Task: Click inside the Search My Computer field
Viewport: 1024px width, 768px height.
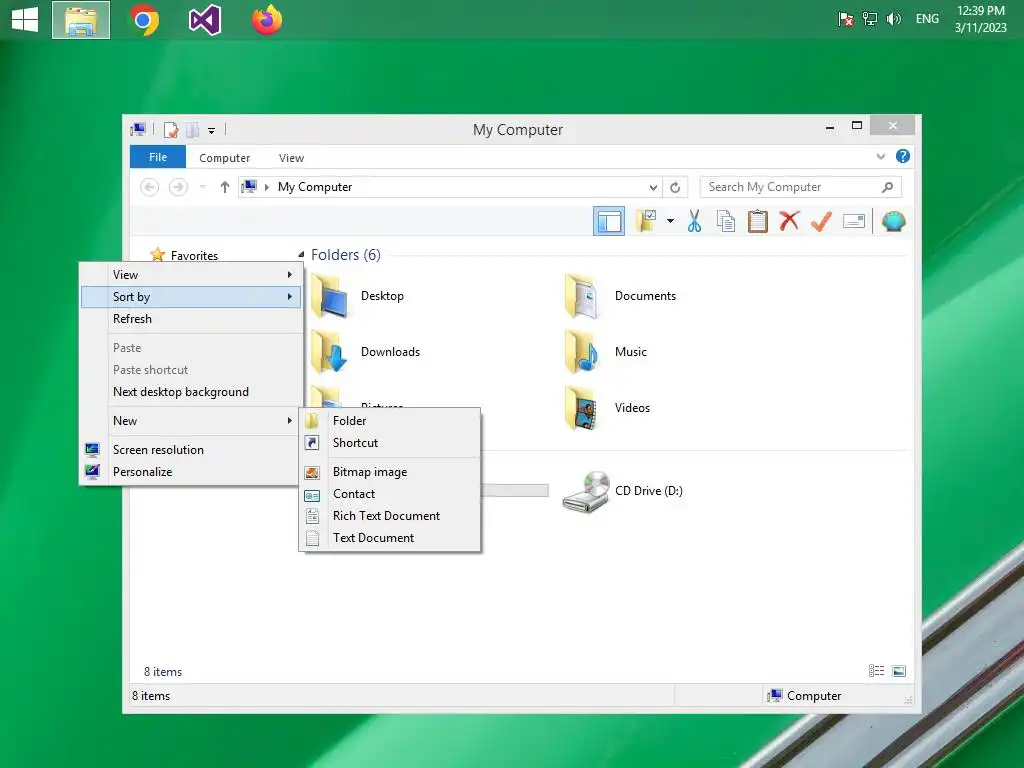Action: click(800, 187)
